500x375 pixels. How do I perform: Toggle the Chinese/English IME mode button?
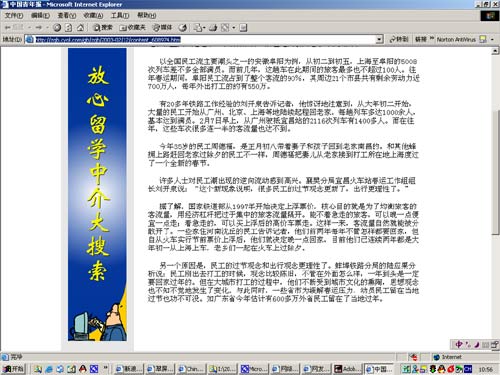click(x=459, y=344)
